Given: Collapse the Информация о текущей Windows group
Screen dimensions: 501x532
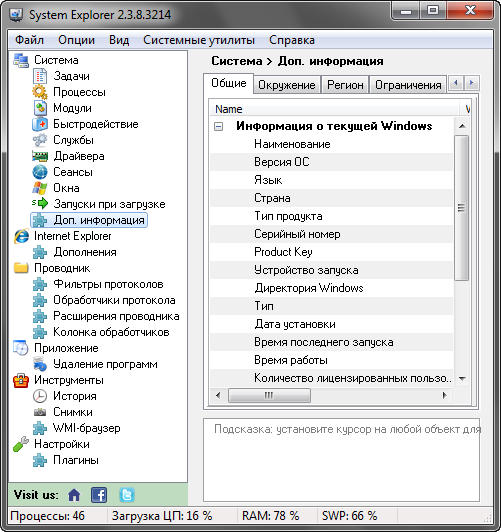Looking at the screenshot, I should tap(219, 127).
